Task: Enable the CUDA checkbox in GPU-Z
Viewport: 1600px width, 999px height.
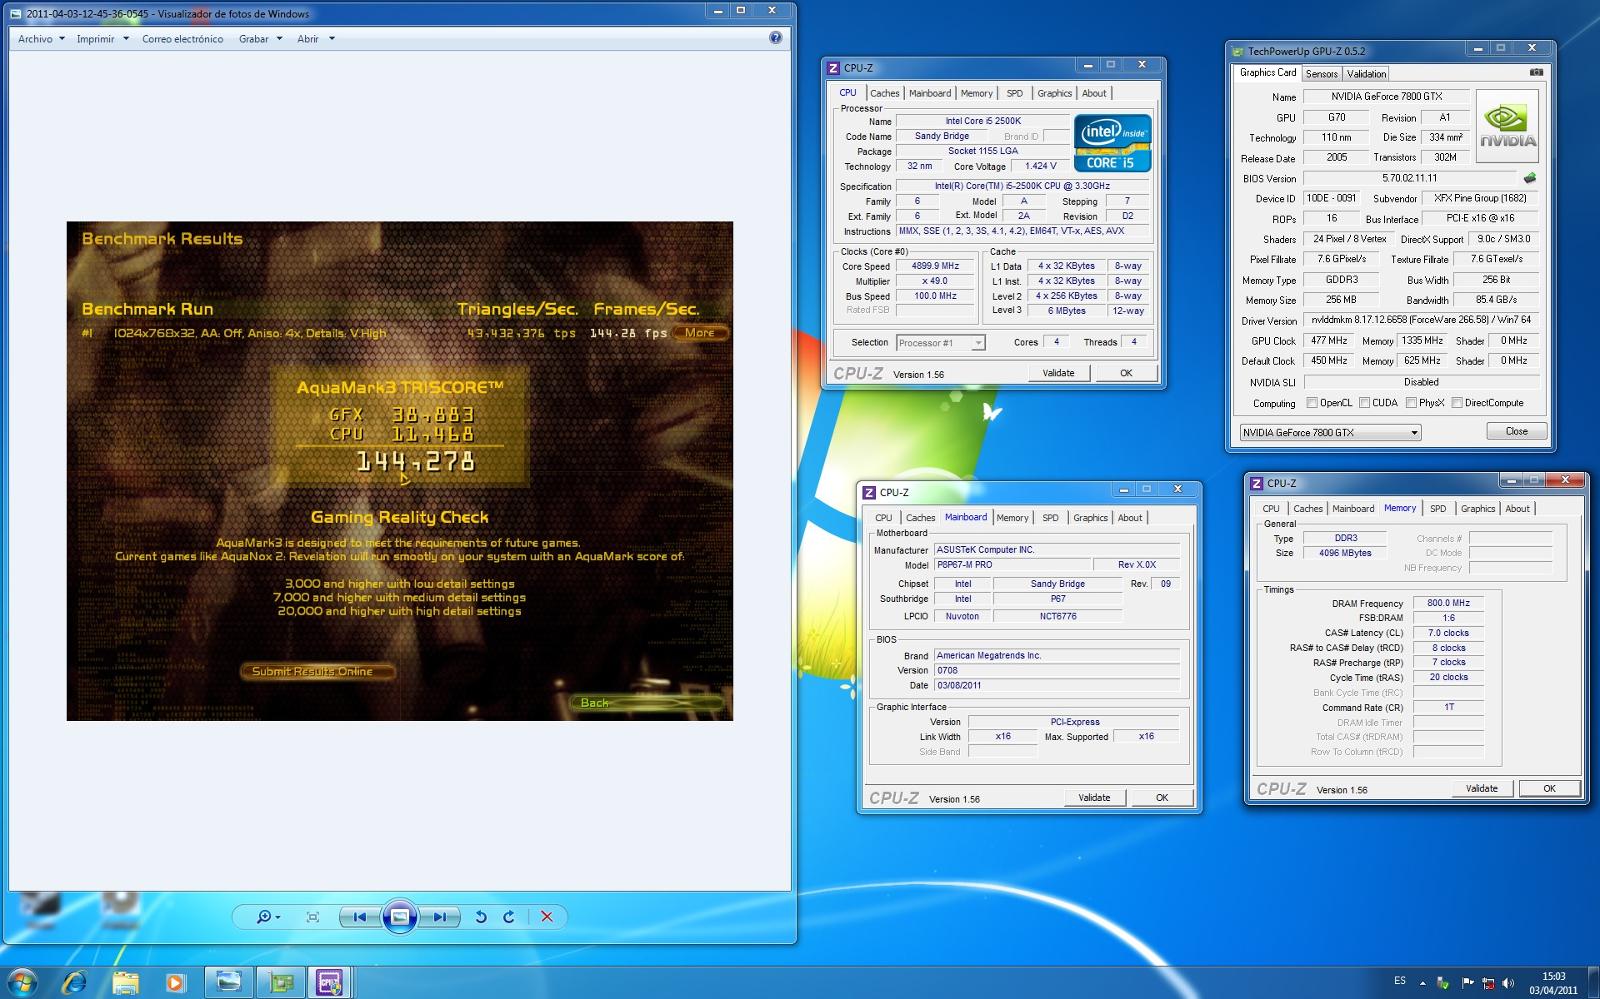Action: [1364, 403]
